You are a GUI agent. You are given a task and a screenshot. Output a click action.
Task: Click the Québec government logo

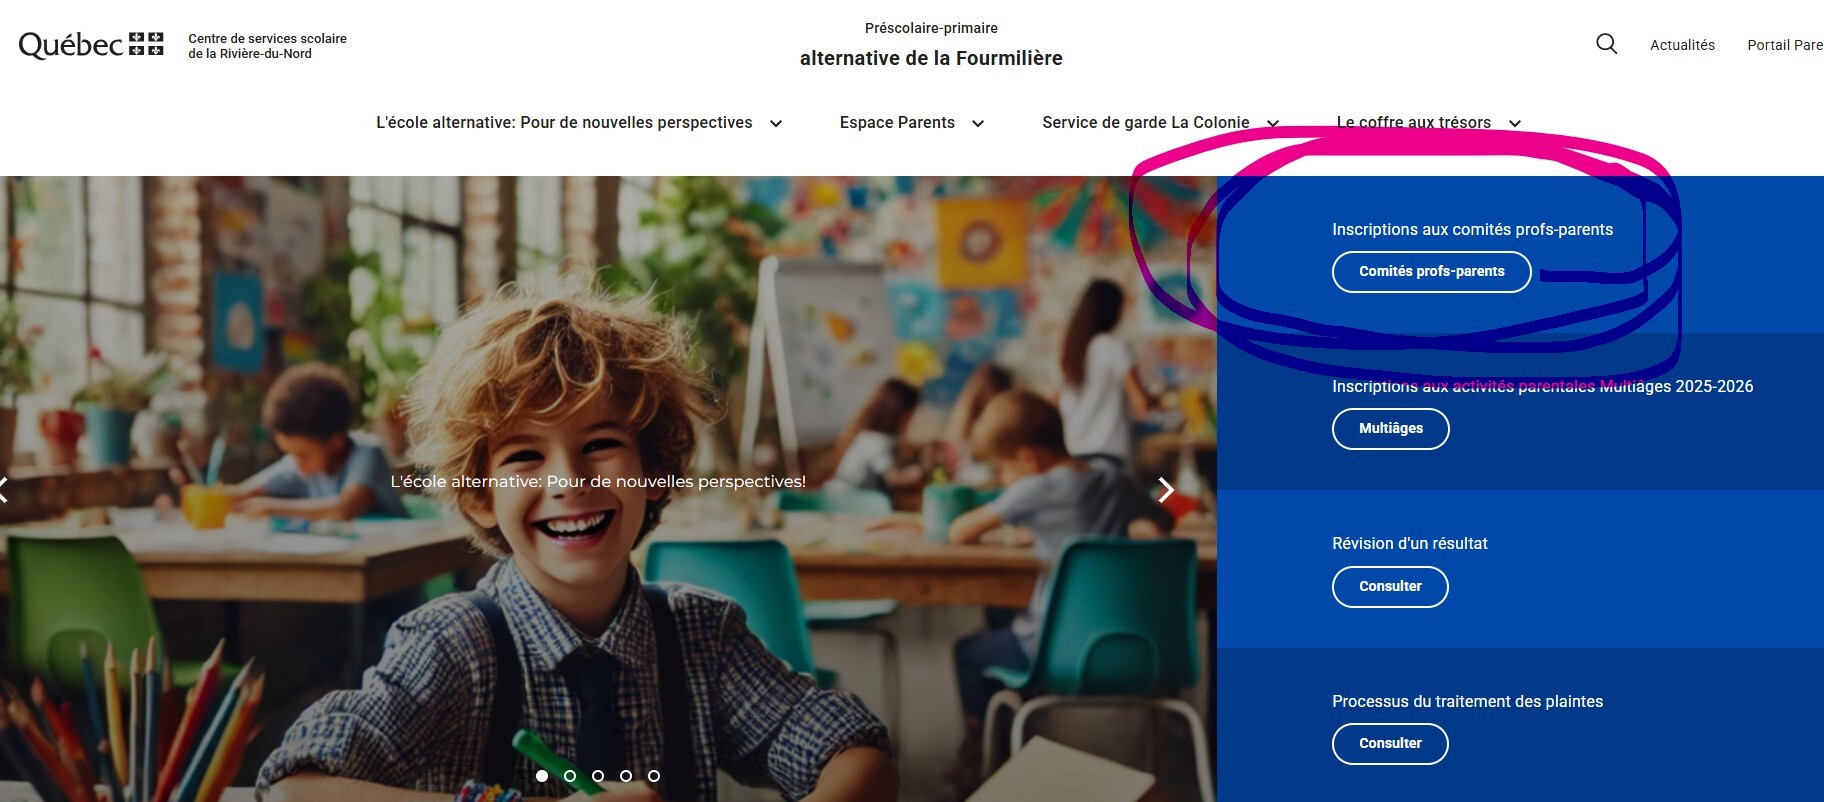point(91,45)
